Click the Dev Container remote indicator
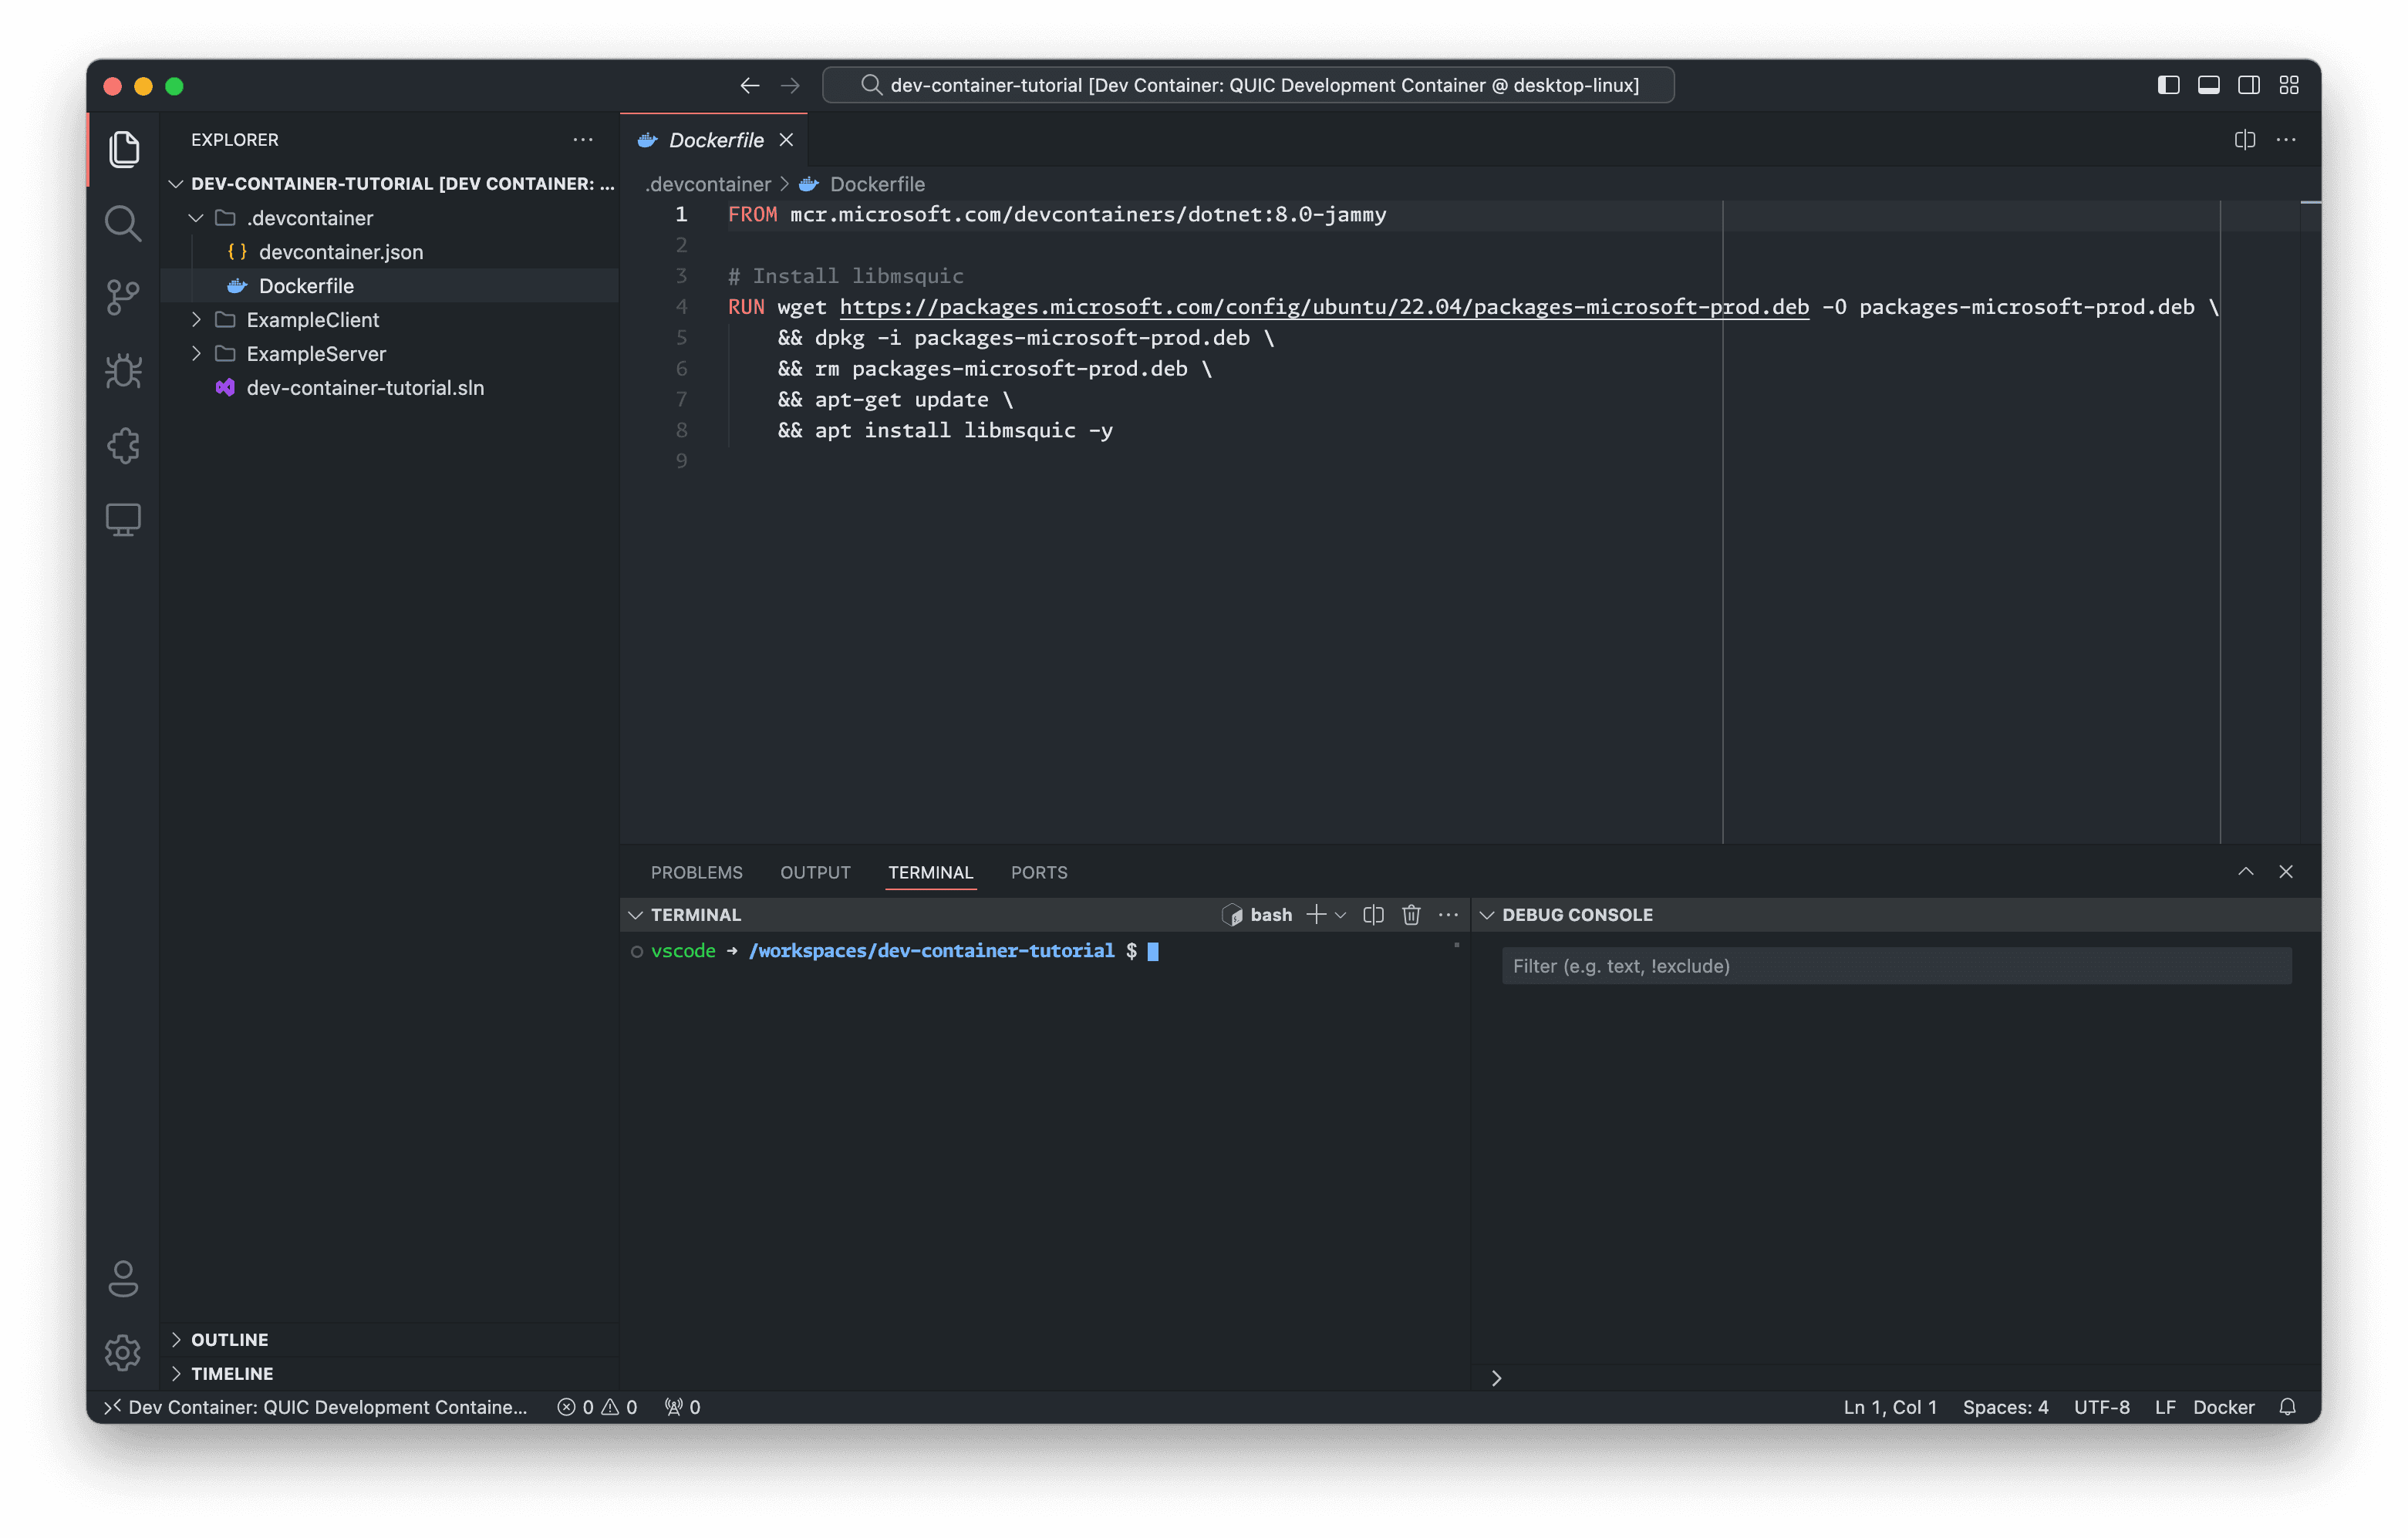 320,1407
